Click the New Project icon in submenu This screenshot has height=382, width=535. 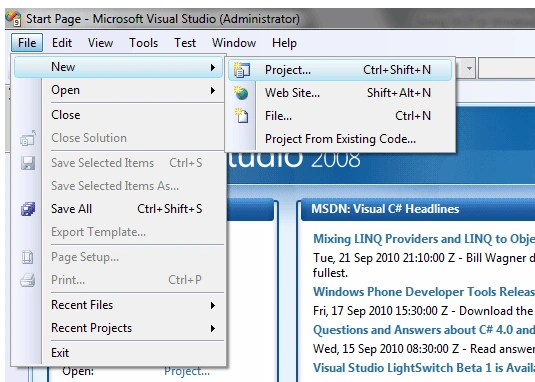tap(242, 70)
